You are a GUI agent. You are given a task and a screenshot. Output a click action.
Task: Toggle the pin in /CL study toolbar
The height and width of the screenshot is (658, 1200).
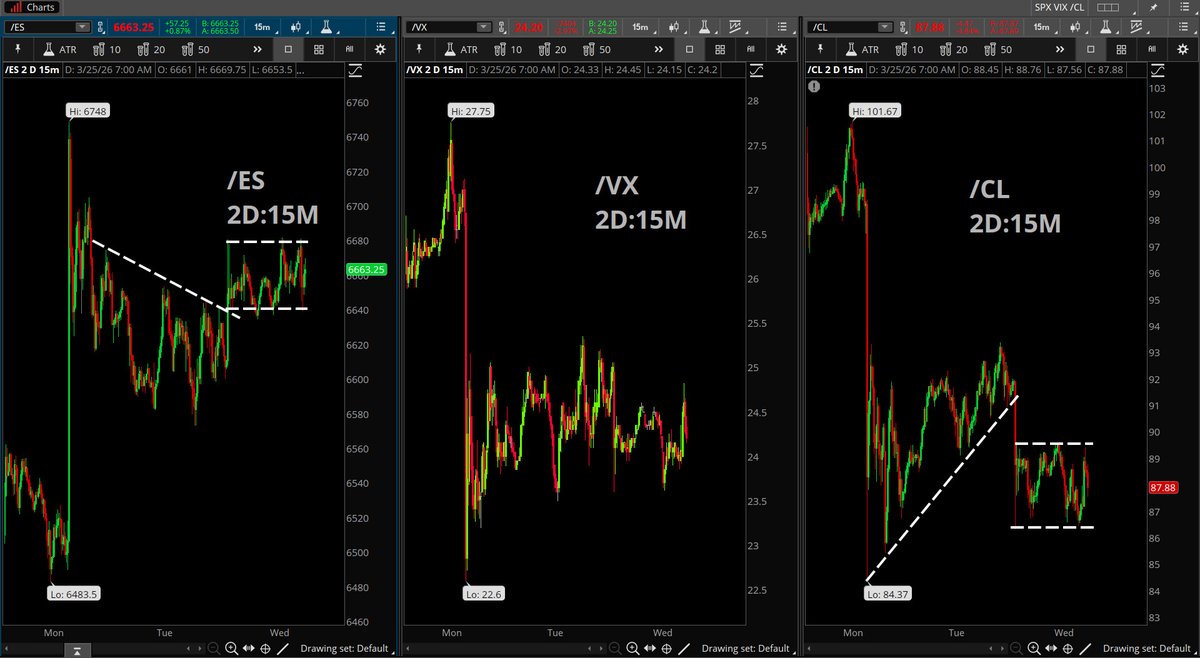click(x=820, y=49)
